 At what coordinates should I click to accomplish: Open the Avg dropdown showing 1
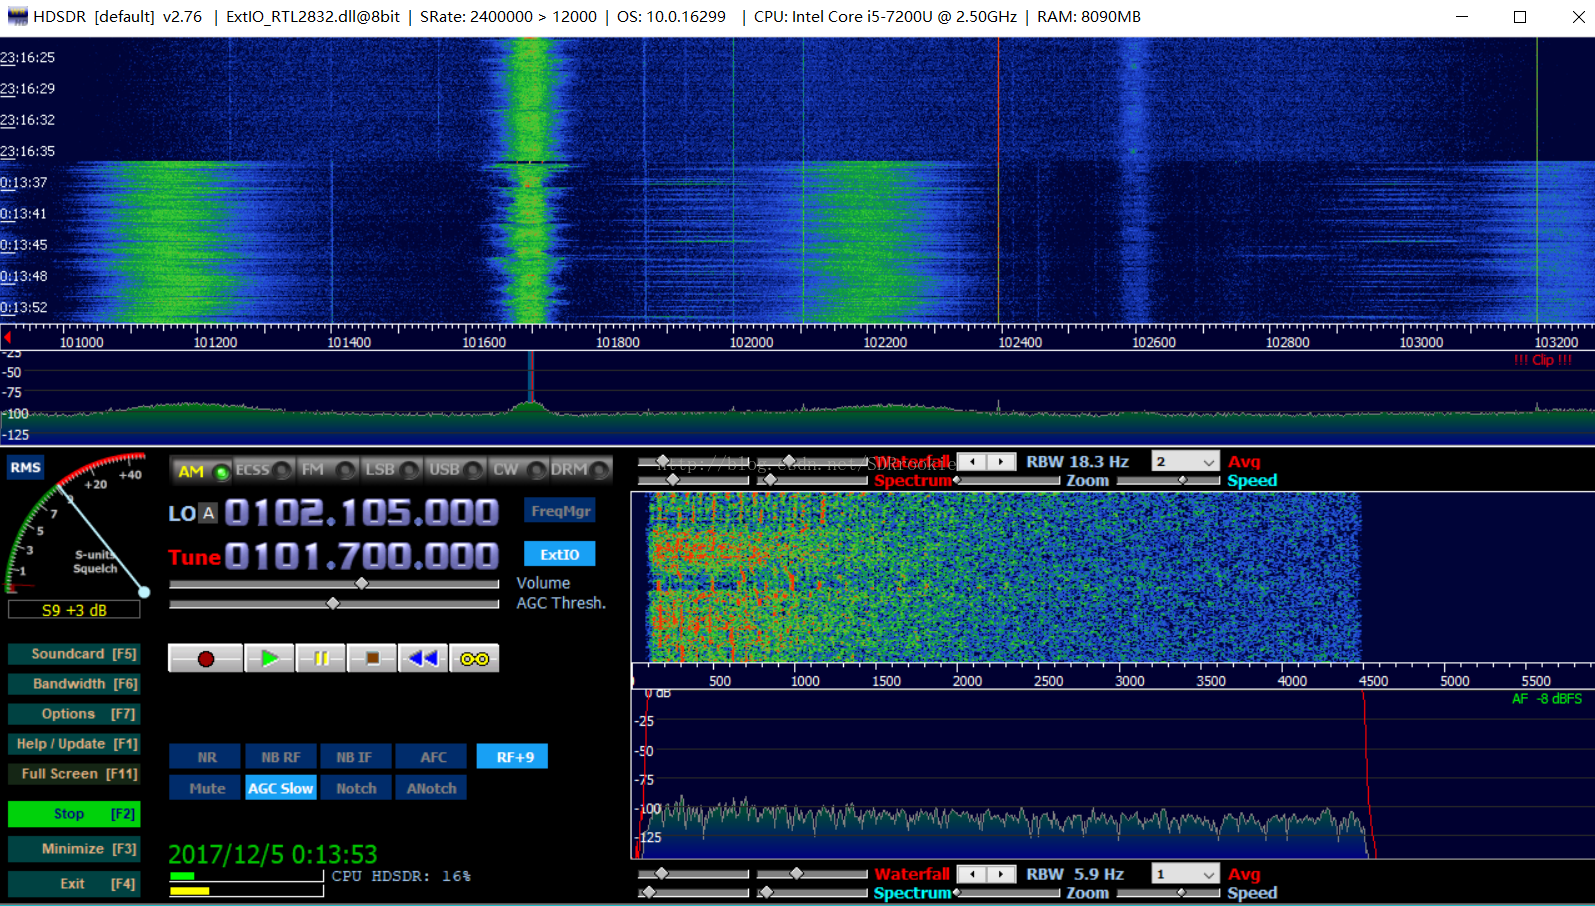coord(1185,874)
